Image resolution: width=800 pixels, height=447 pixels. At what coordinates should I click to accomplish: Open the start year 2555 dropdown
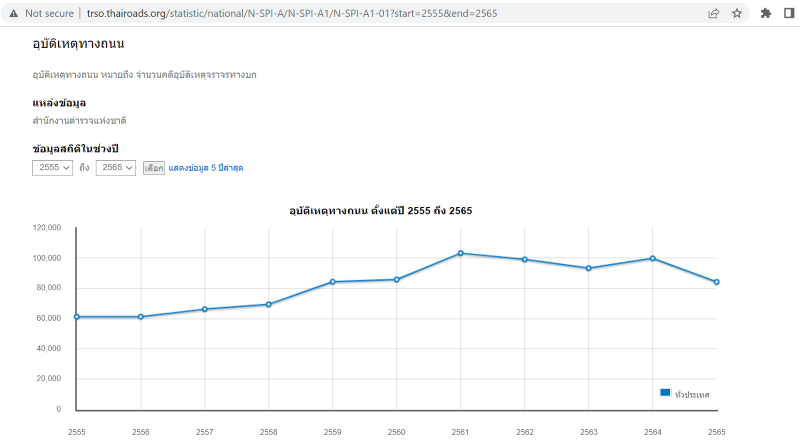[x=53, y=168]
